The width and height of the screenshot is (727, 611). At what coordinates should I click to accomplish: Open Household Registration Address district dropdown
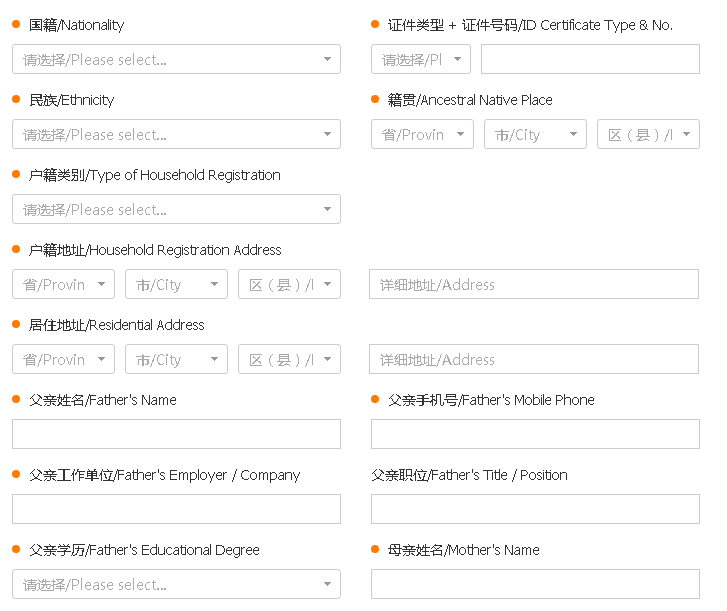click(x=289, y=284)
